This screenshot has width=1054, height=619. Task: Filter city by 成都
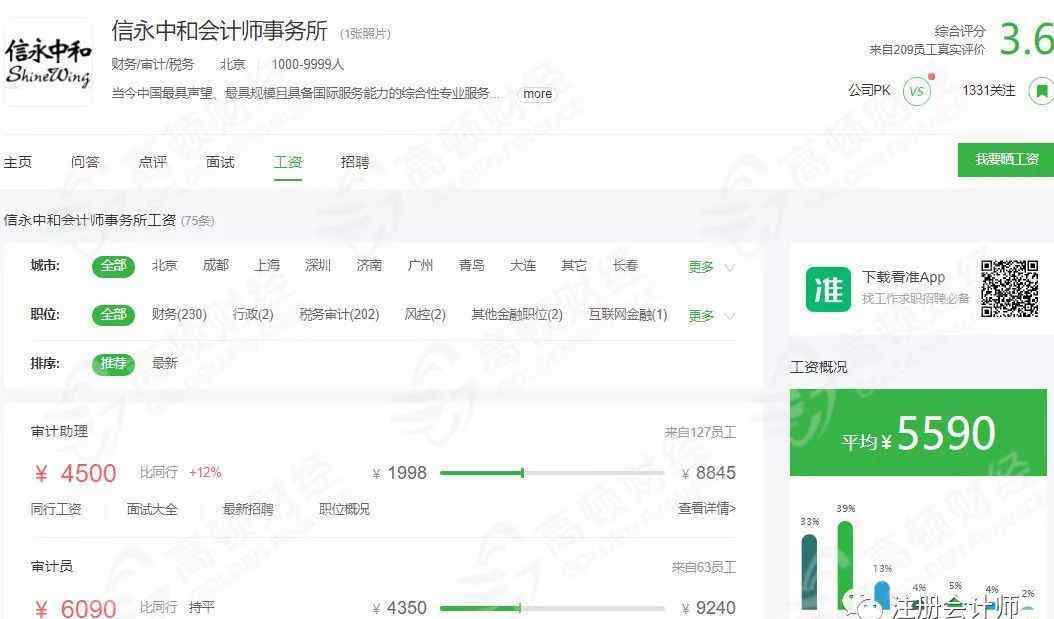click(216, 265)
